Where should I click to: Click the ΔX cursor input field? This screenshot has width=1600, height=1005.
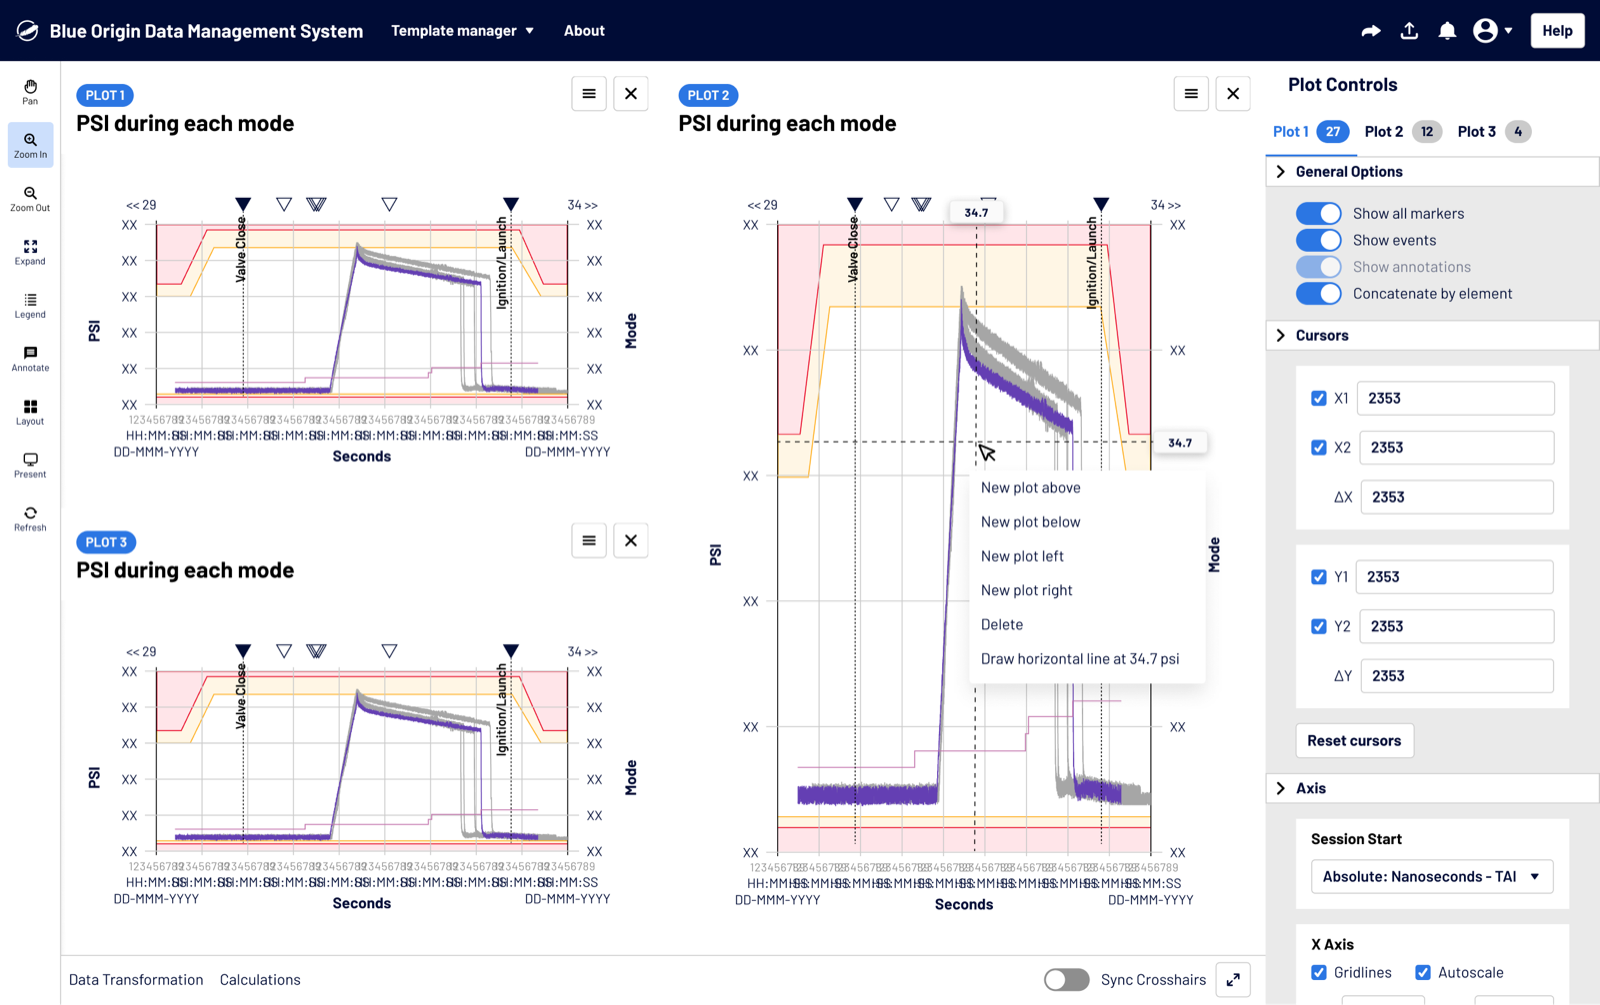[1456, 497]
